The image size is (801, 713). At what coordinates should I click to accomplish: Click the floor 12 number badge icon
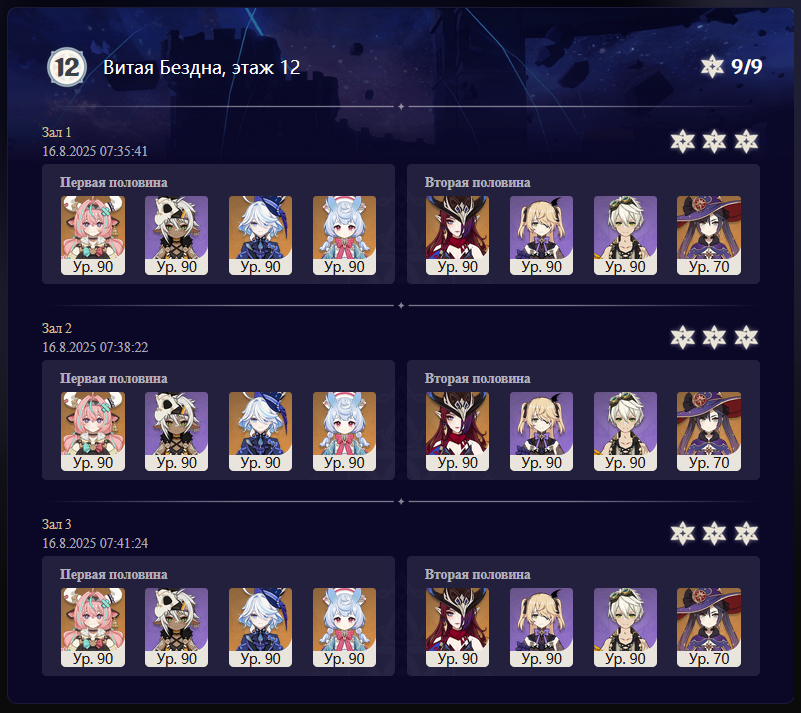67,67
